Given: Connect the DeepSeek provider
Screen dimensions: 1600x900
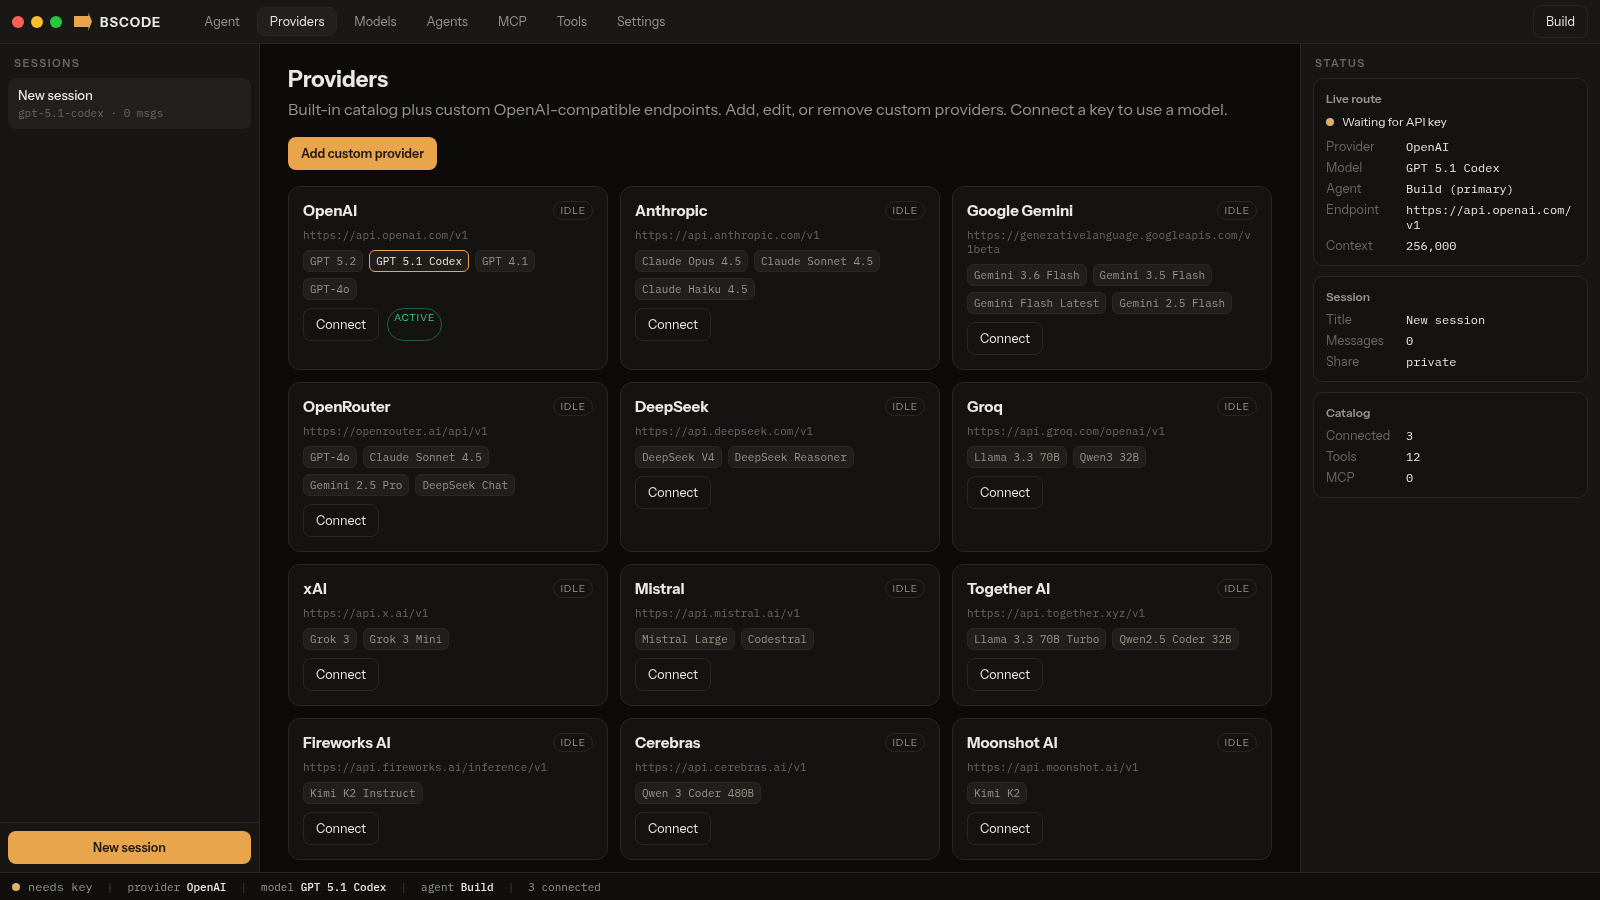Looking at the screenshot, I should pyautogui.click(x=673, y=492).
